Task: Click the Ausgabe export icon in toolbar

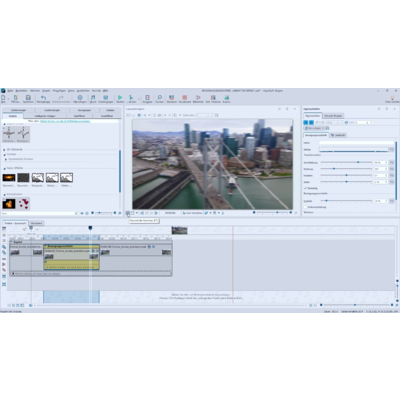Action: point(147,98)
